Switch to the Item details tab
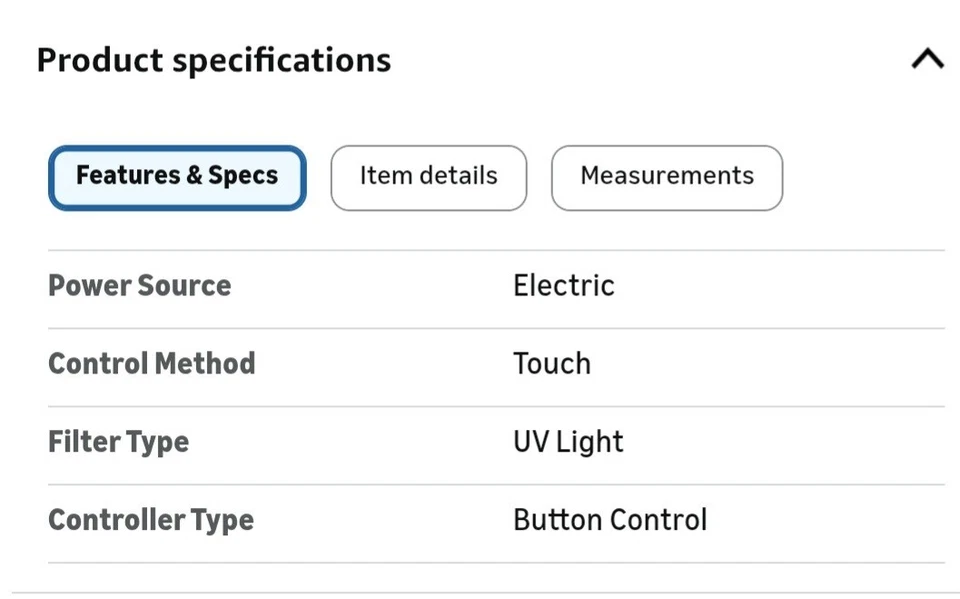Viewport: 960px width, 599px height. click(x=428, y=177)
